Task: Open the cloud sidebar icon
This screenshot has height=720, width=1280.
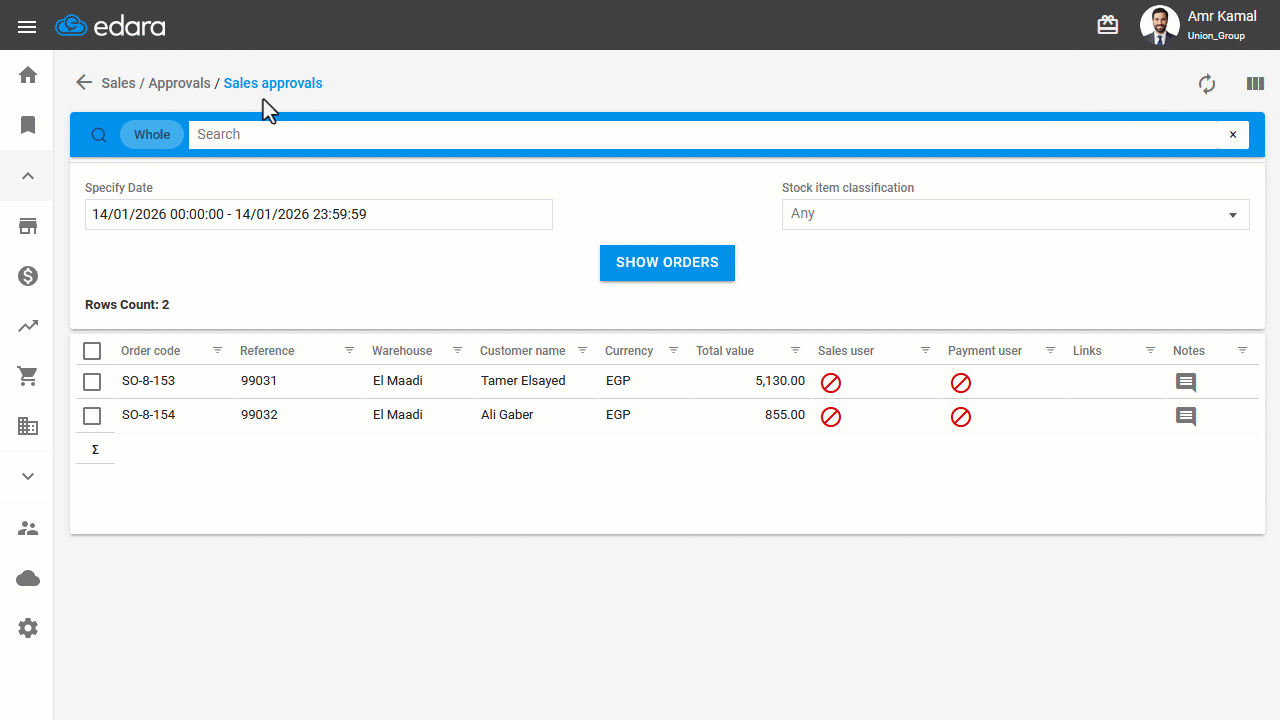Action: pyautogui.click(x=28, y=578)
